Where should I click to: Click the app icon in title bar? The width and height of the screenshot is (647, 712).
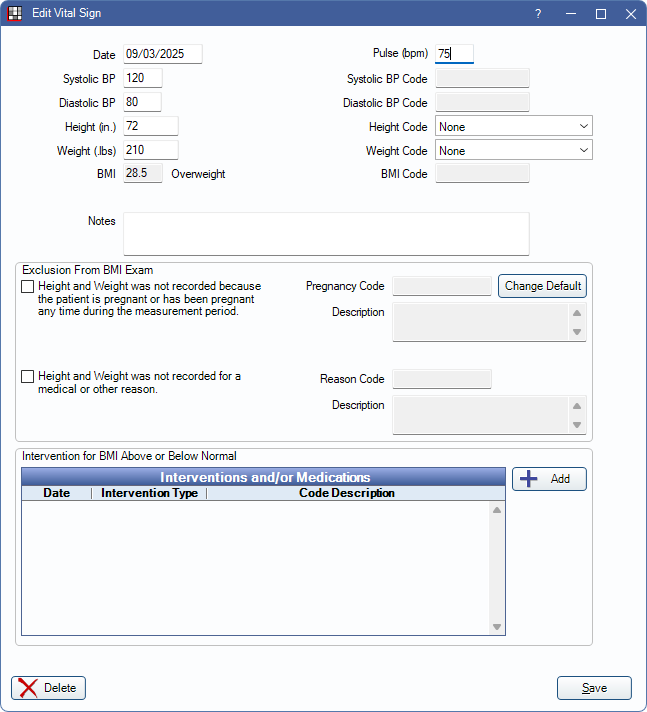15,14
